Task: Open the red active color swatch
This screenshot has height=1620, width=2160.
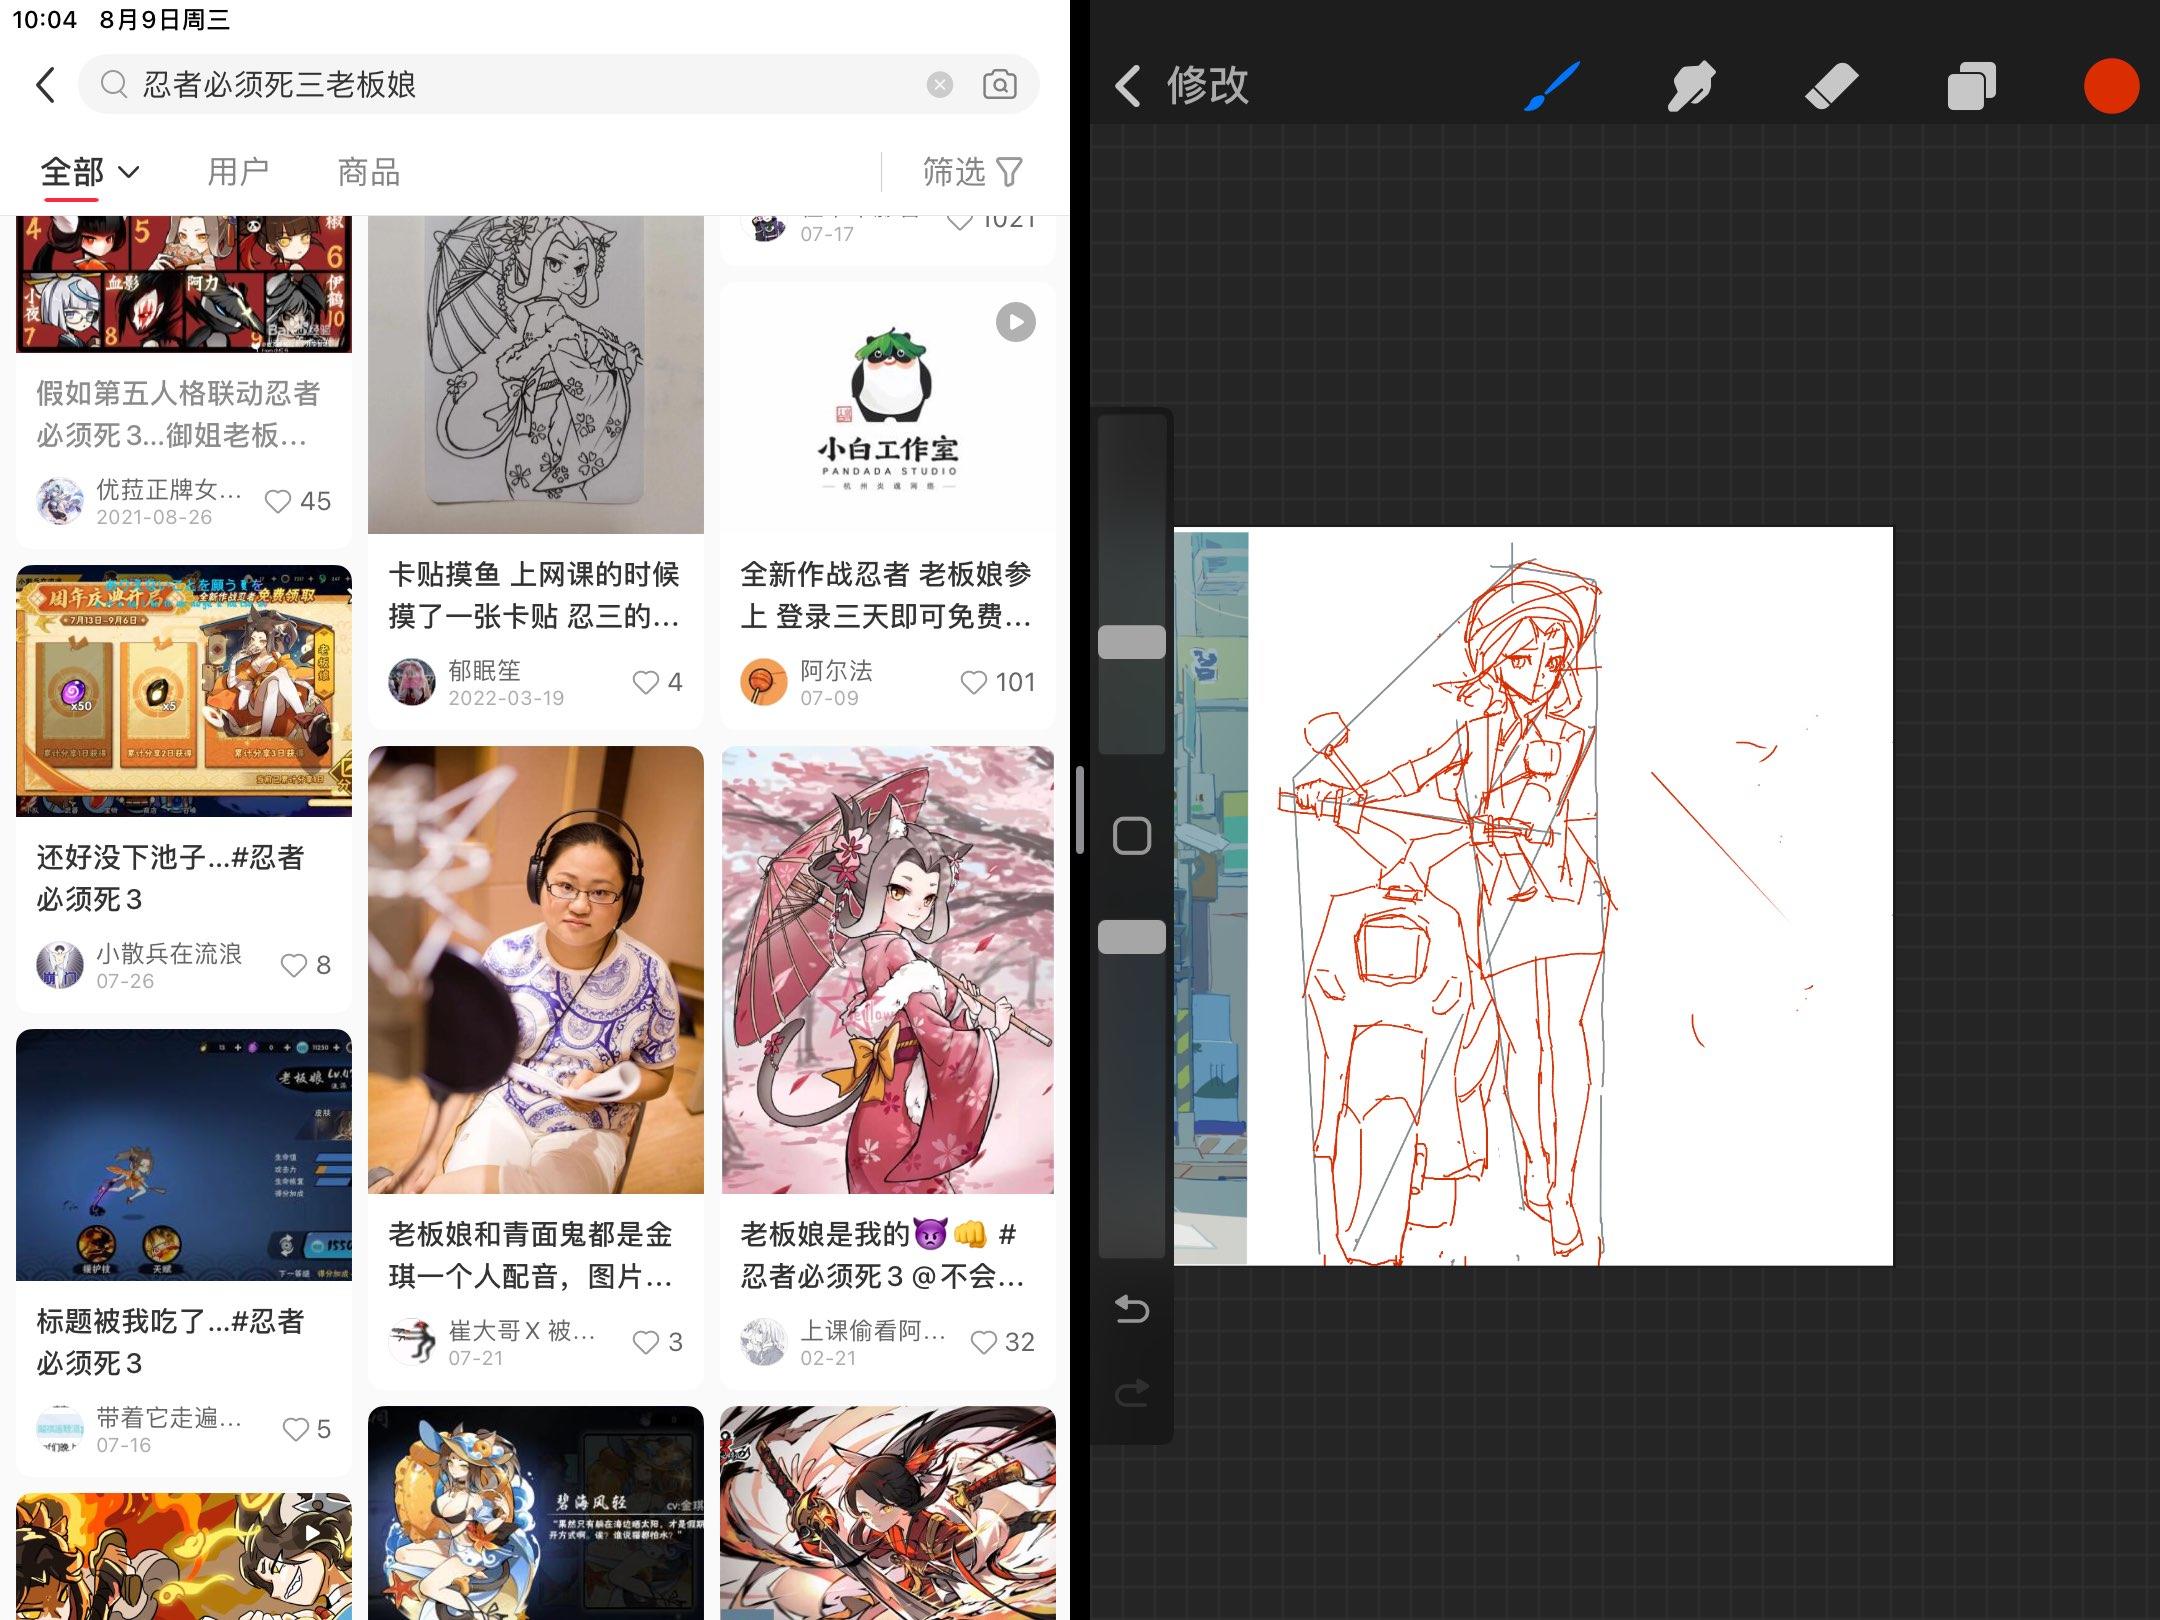Action: (2111, 86)
